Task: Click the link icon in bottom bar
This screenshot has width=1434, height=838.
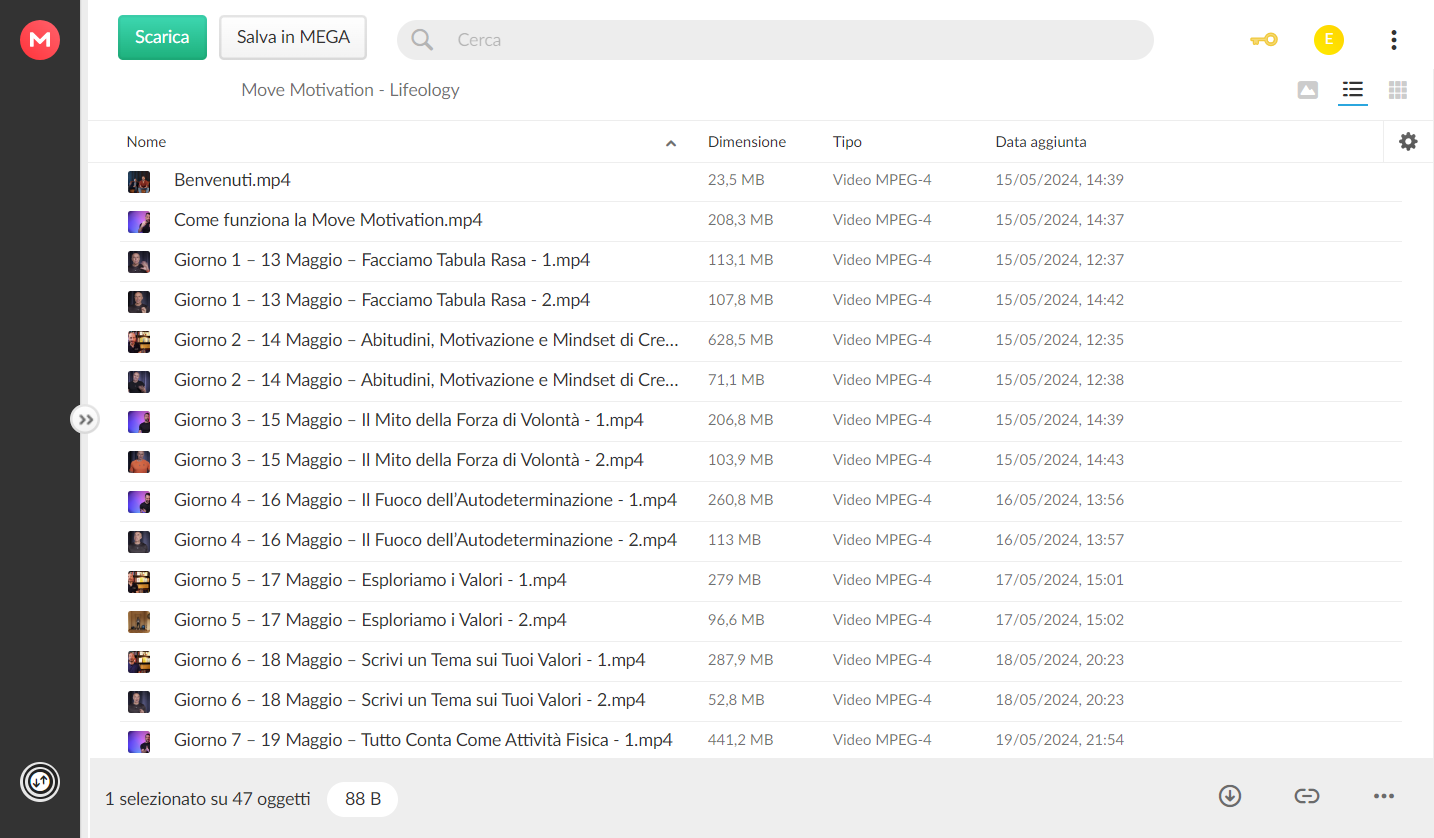Action: 1307,796
